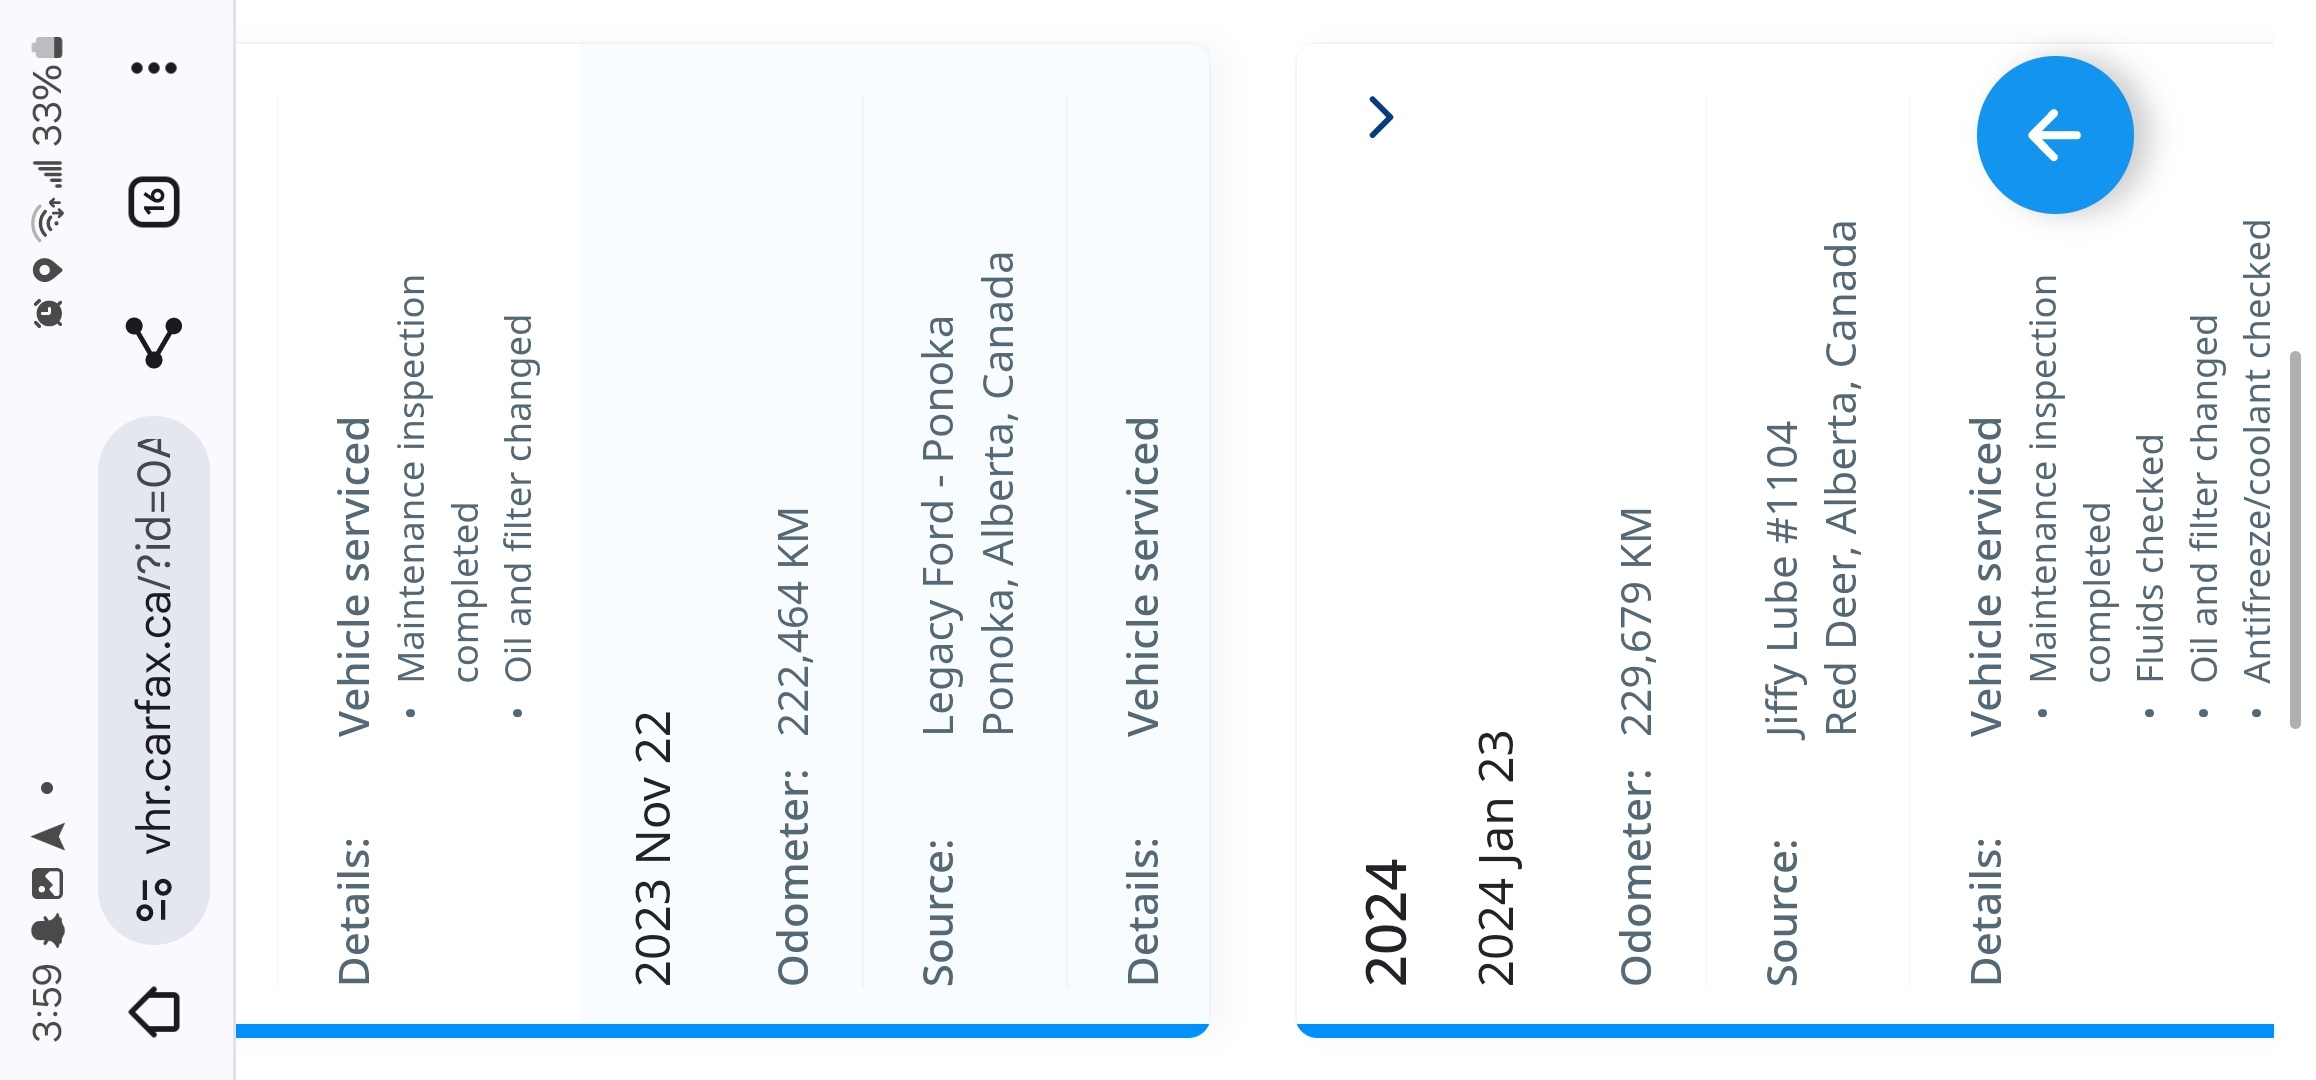Tap the battery icon in status bar
Image resolution: width=2316 pixels, height=1080 pixels.
point(47,47)
